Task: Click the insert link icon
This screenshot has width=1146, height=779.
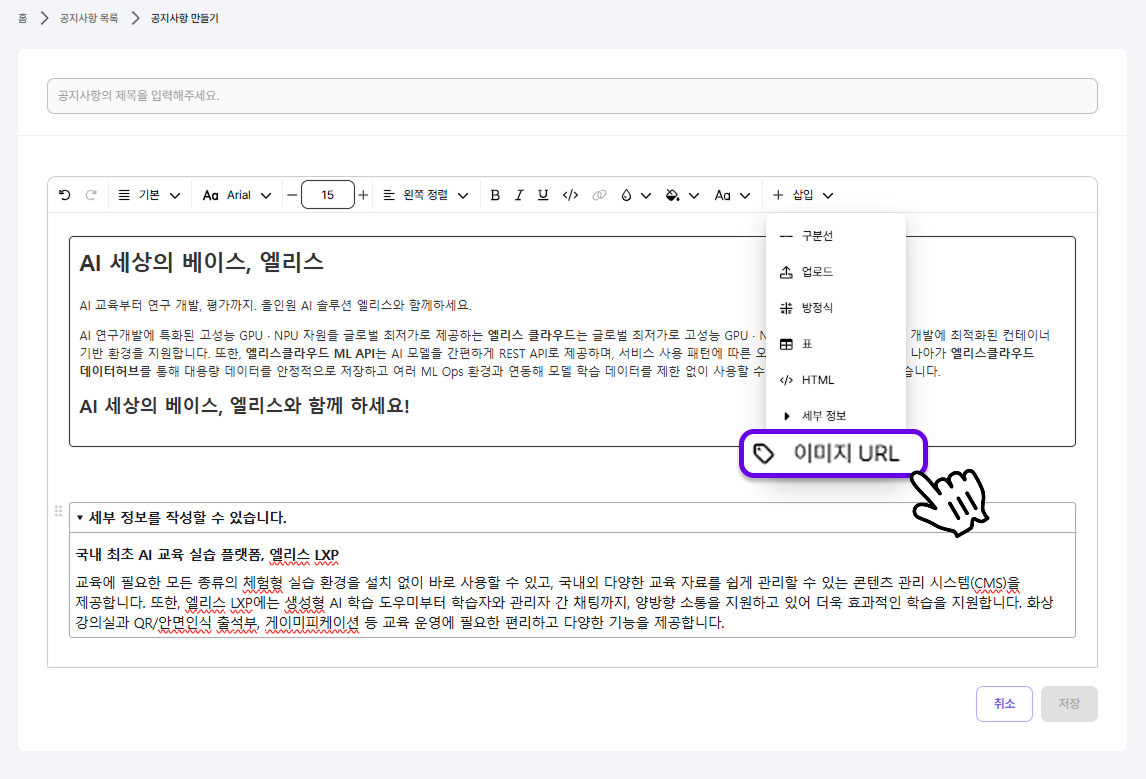Action: [x=599, y=195]
